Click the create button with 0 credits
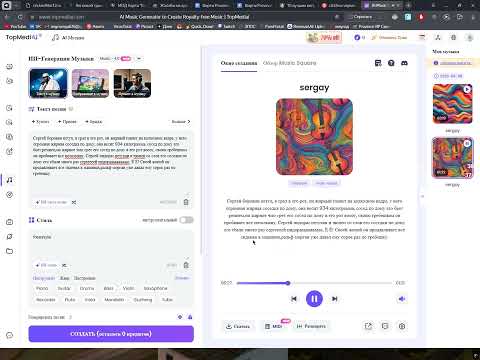This screenshot has height=360, width=480. (111, 334)
